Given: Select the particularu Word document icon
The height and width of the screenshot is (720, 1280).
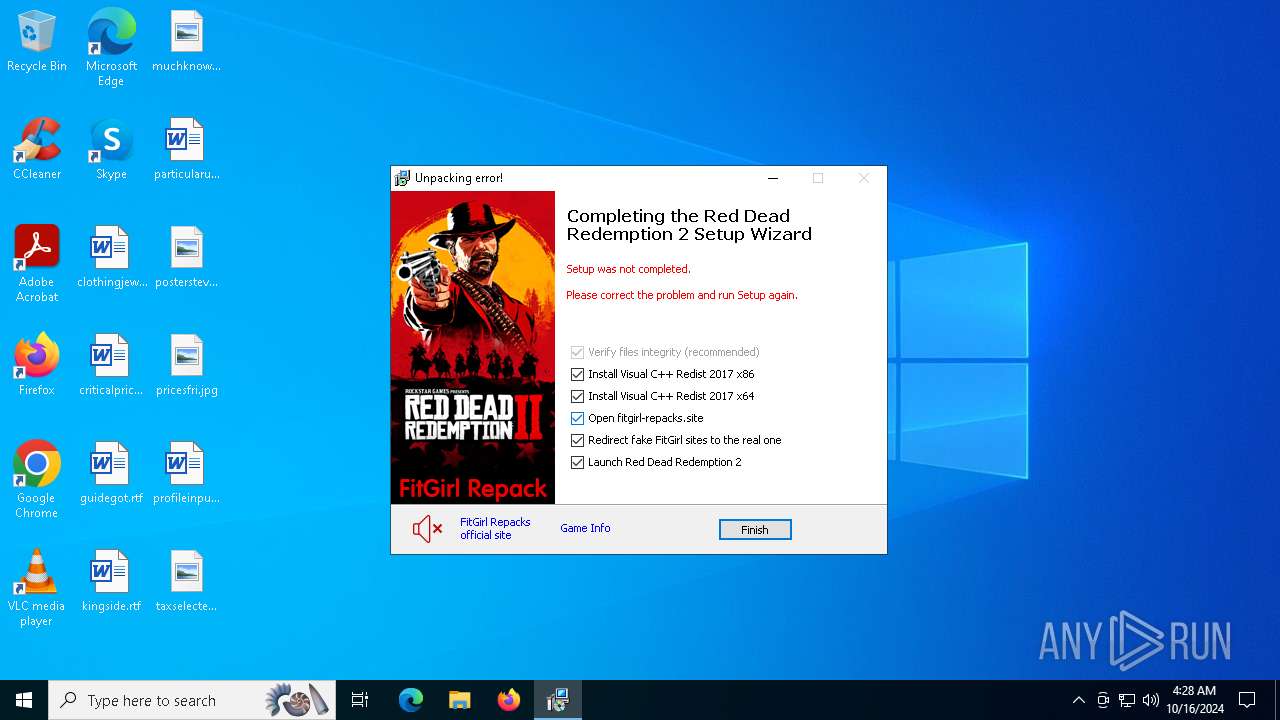Looking at the screenshot, I should click(x=186, y=150).
